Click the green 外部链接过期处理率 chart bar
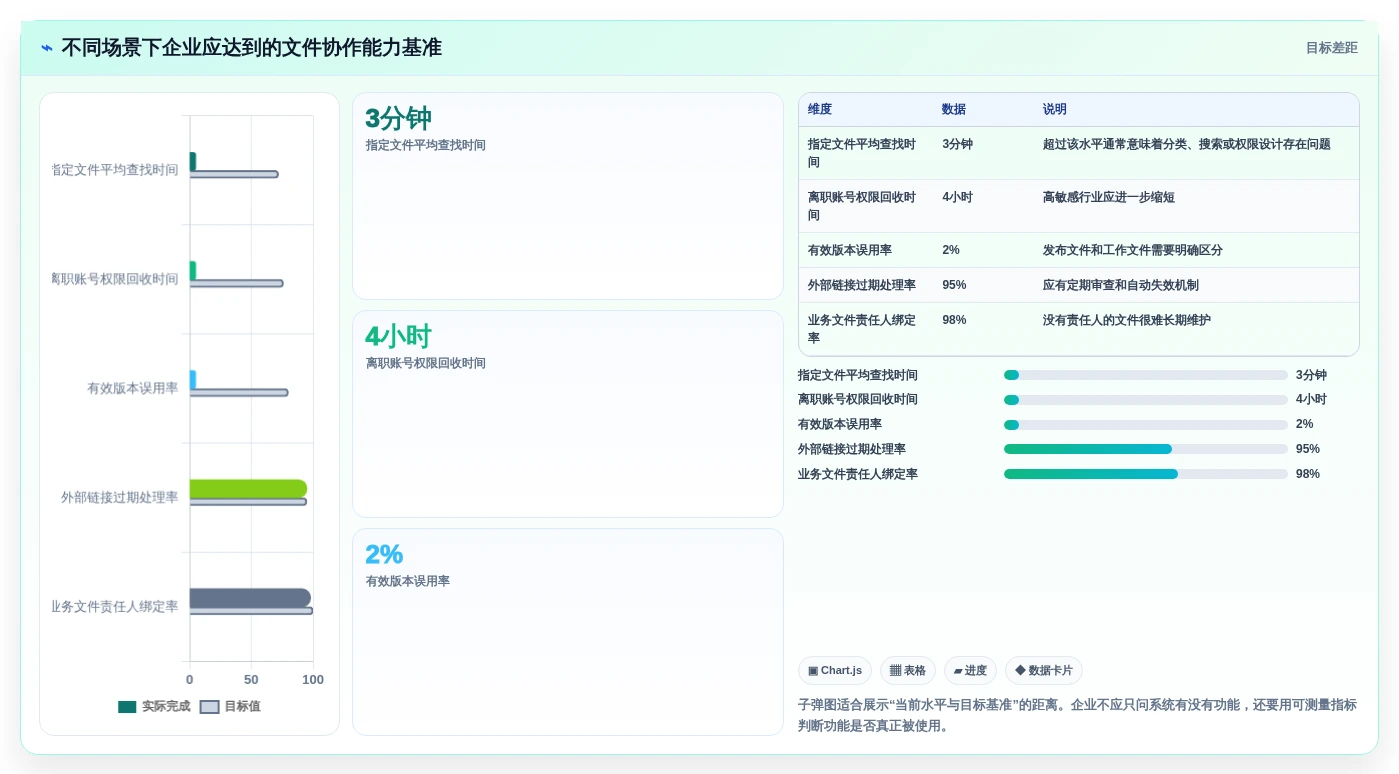 point(248,489)
